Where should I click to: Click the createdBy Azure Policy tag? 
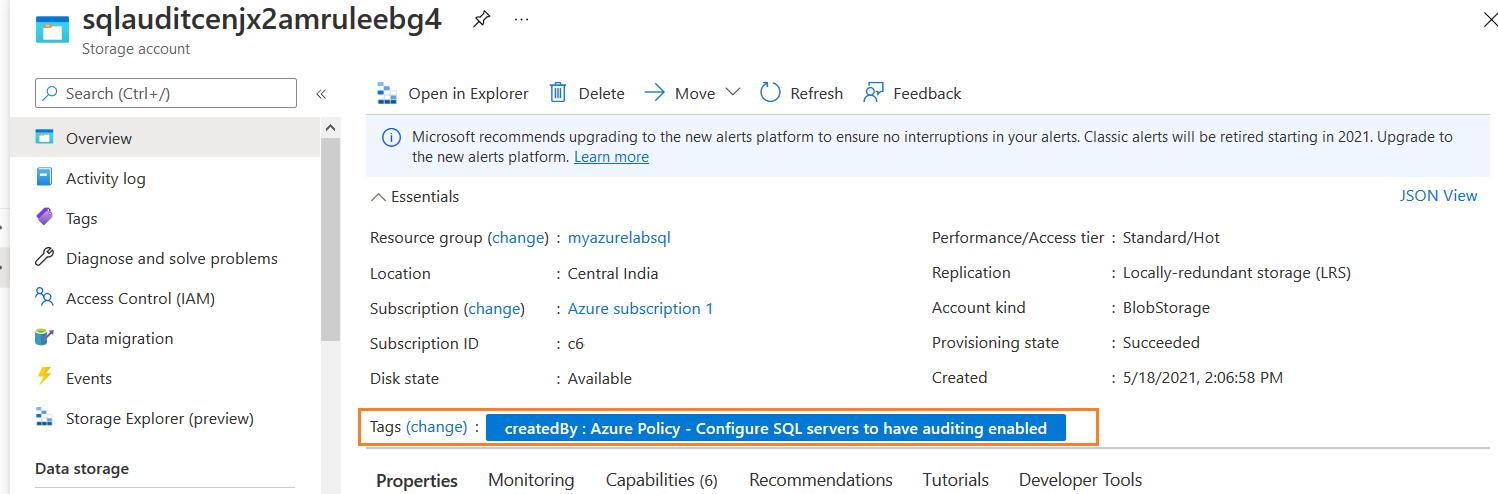click(x=775, y=428)
